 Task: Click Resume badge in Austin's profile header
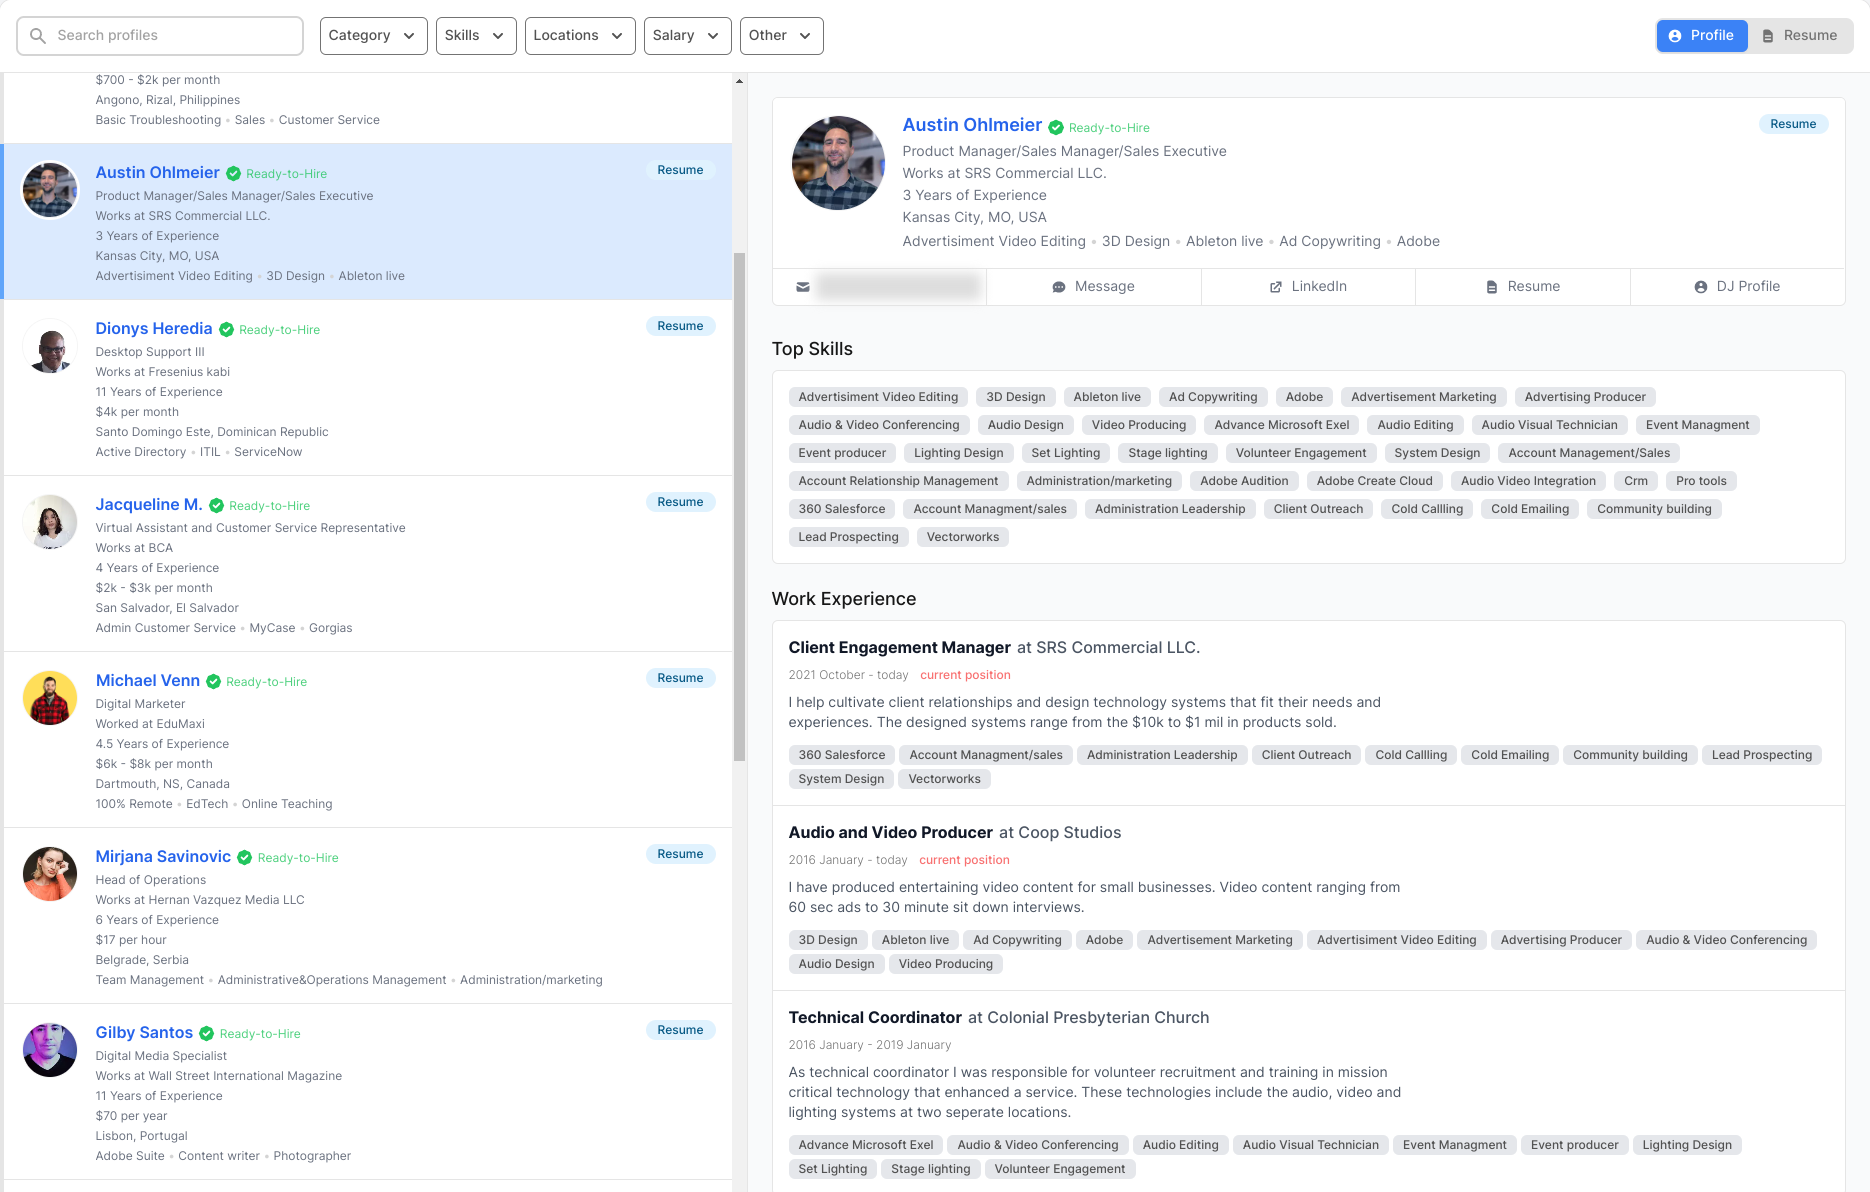(x=1792, y=124)
